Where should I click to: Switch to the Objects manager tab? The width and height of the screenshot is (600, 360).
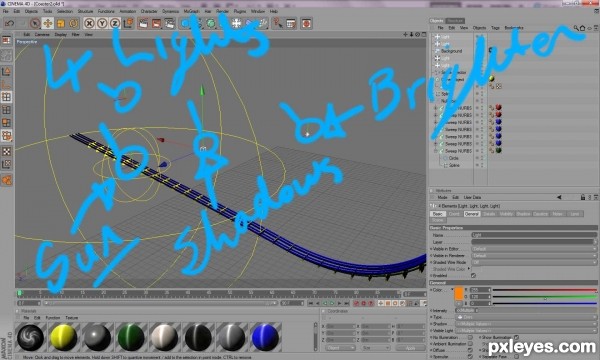(x=437, y=21)
